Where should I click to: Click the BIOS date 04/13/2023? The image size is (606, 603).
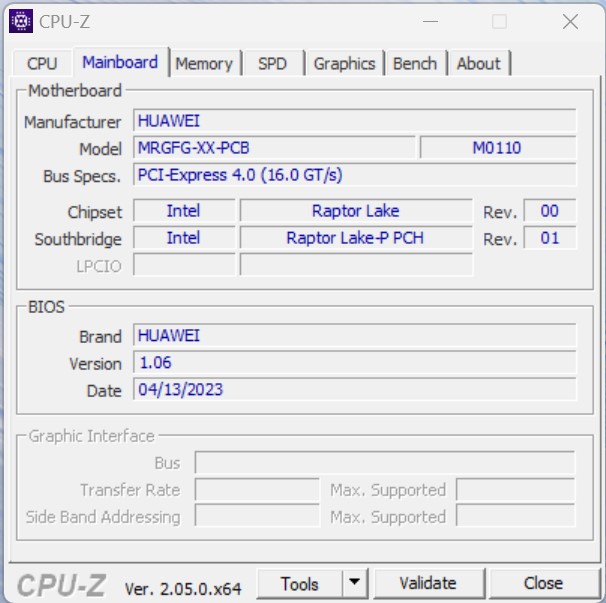(354, 389)
